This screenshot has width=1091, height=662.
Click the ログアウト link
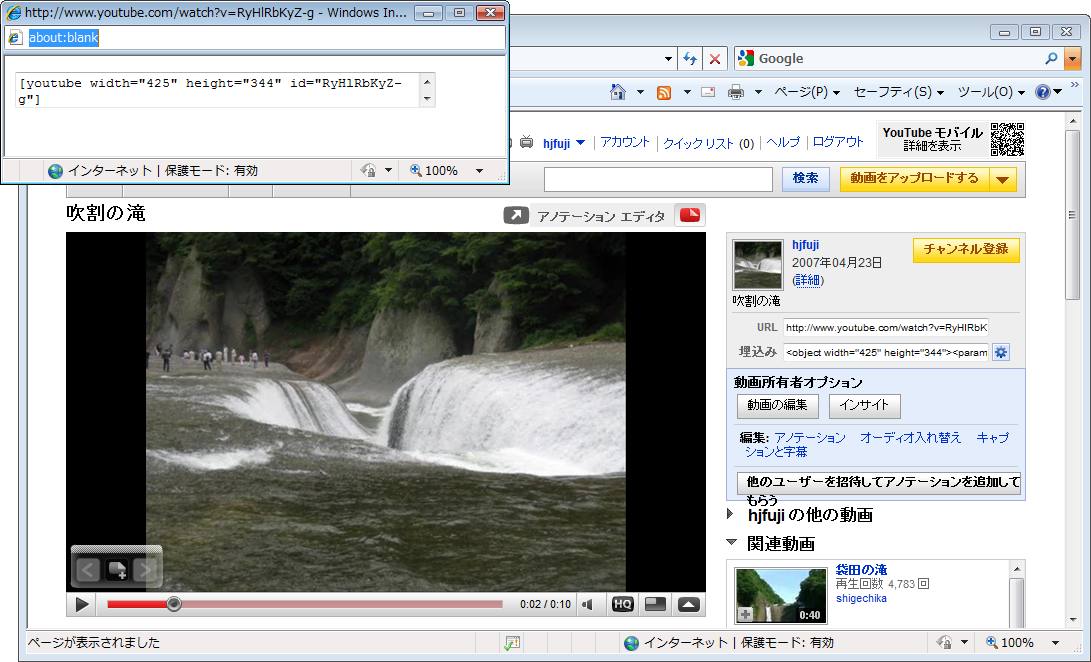click(x=838, y=142)
